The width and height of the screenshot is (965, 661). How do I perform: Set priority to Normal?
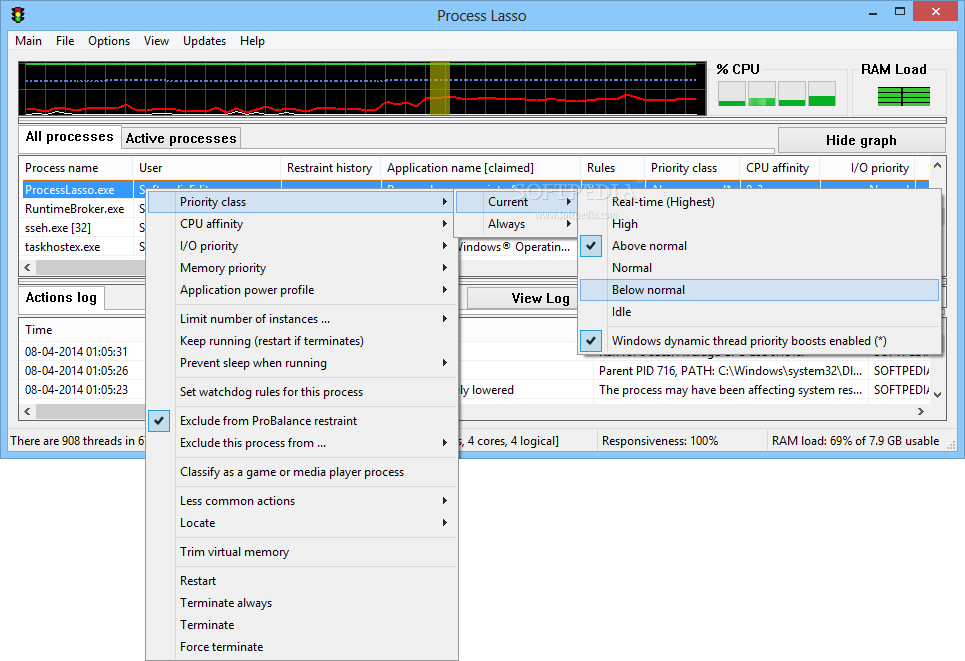(x=759, y=268)
